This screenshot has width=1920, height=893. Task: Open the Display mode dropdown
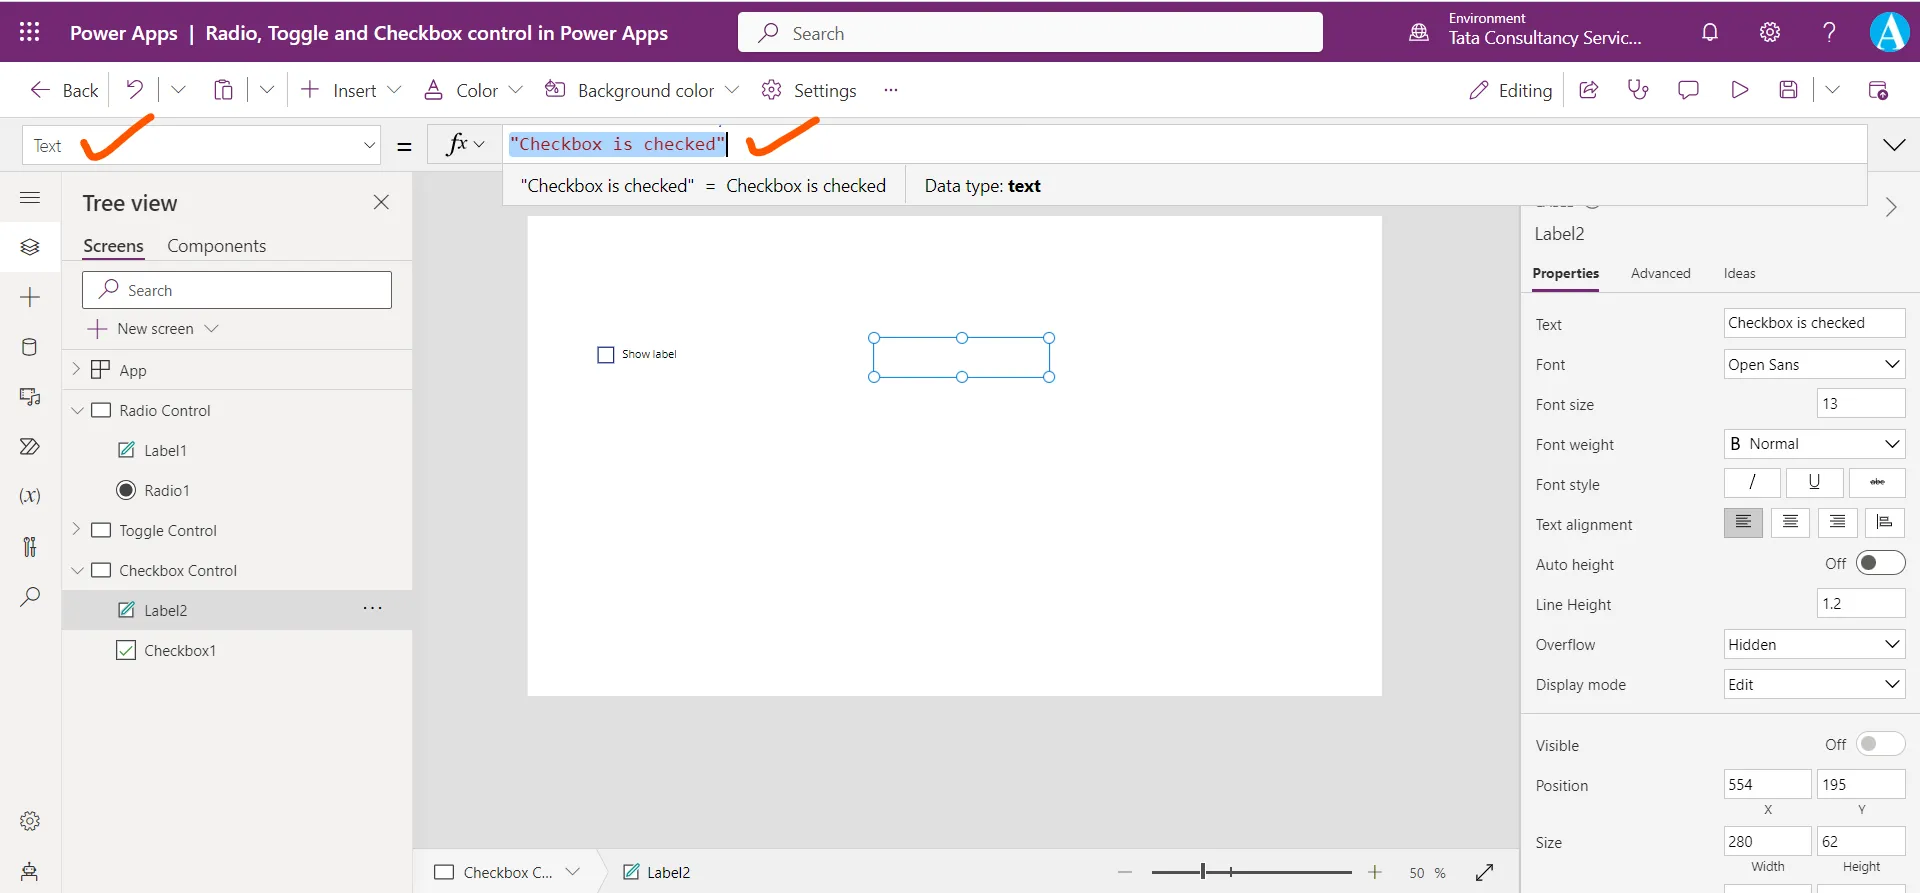click(1814, 684)
